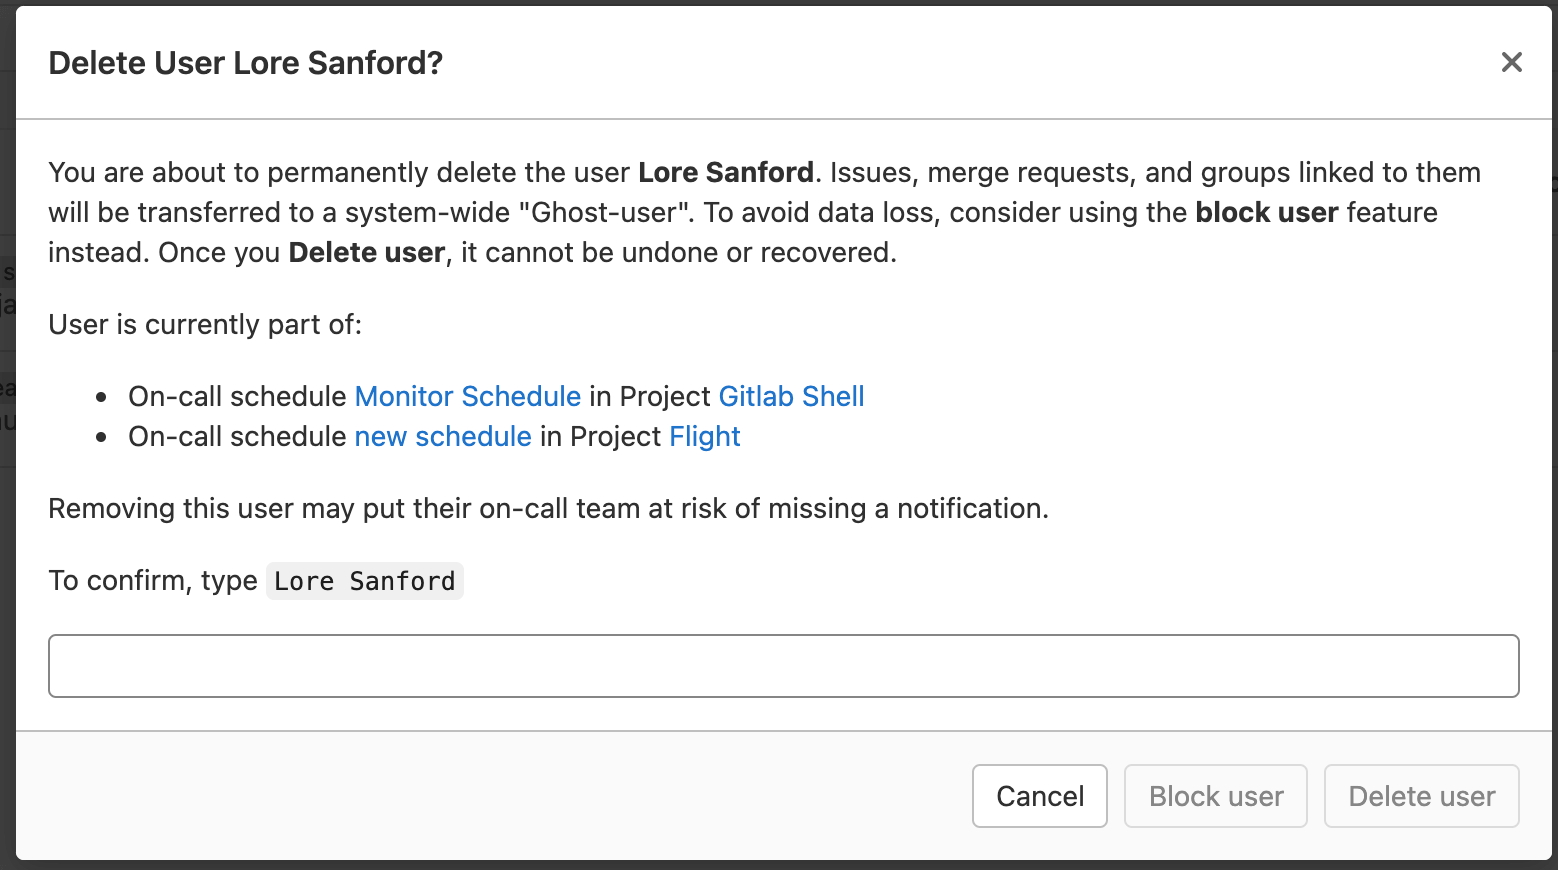1558x870 pixels.
Task: View the schedule called new schedule
Action: 443,436
